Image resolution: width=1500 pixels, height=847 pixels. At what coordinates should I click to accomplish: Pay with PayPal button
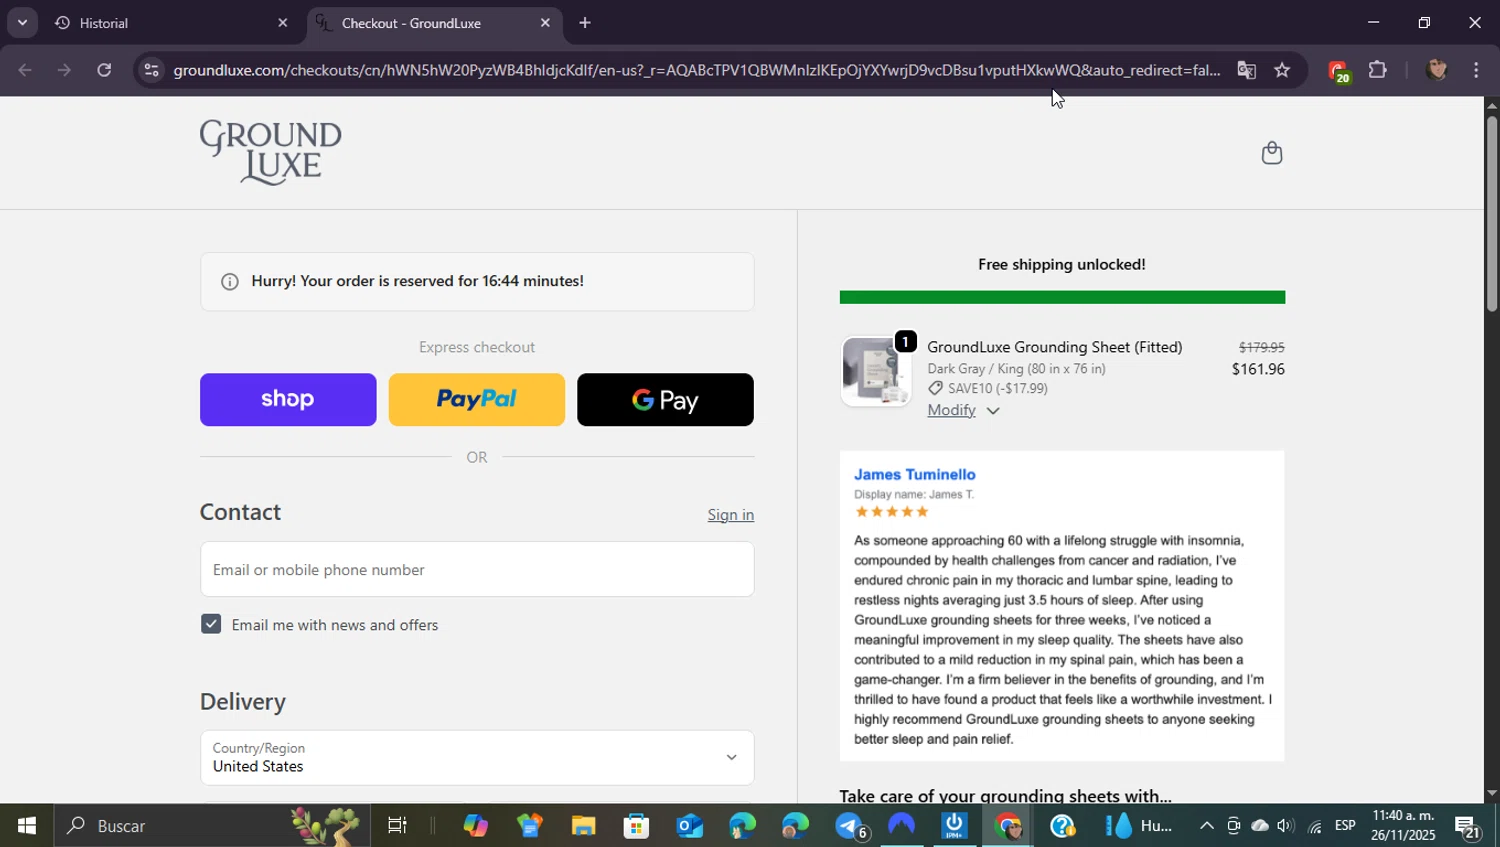pyautogui.click(x=477, y=400)
